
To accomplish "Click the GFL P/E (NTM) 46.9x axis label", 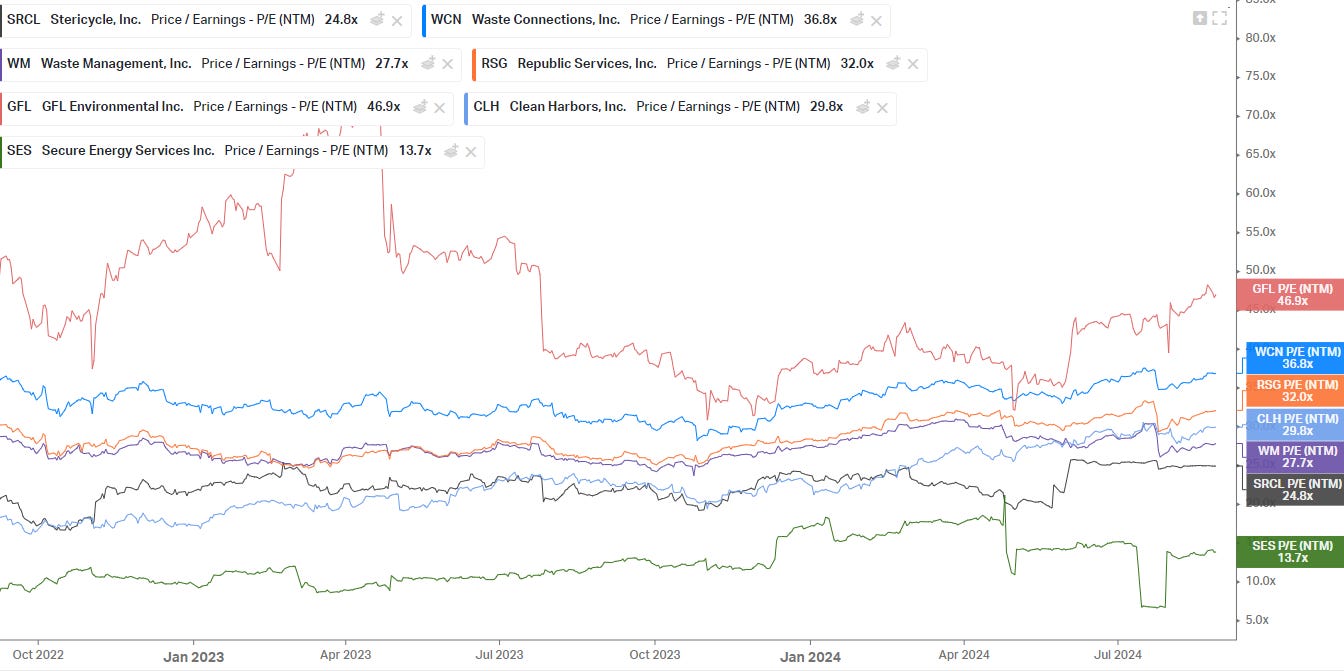I will 1292,295.
